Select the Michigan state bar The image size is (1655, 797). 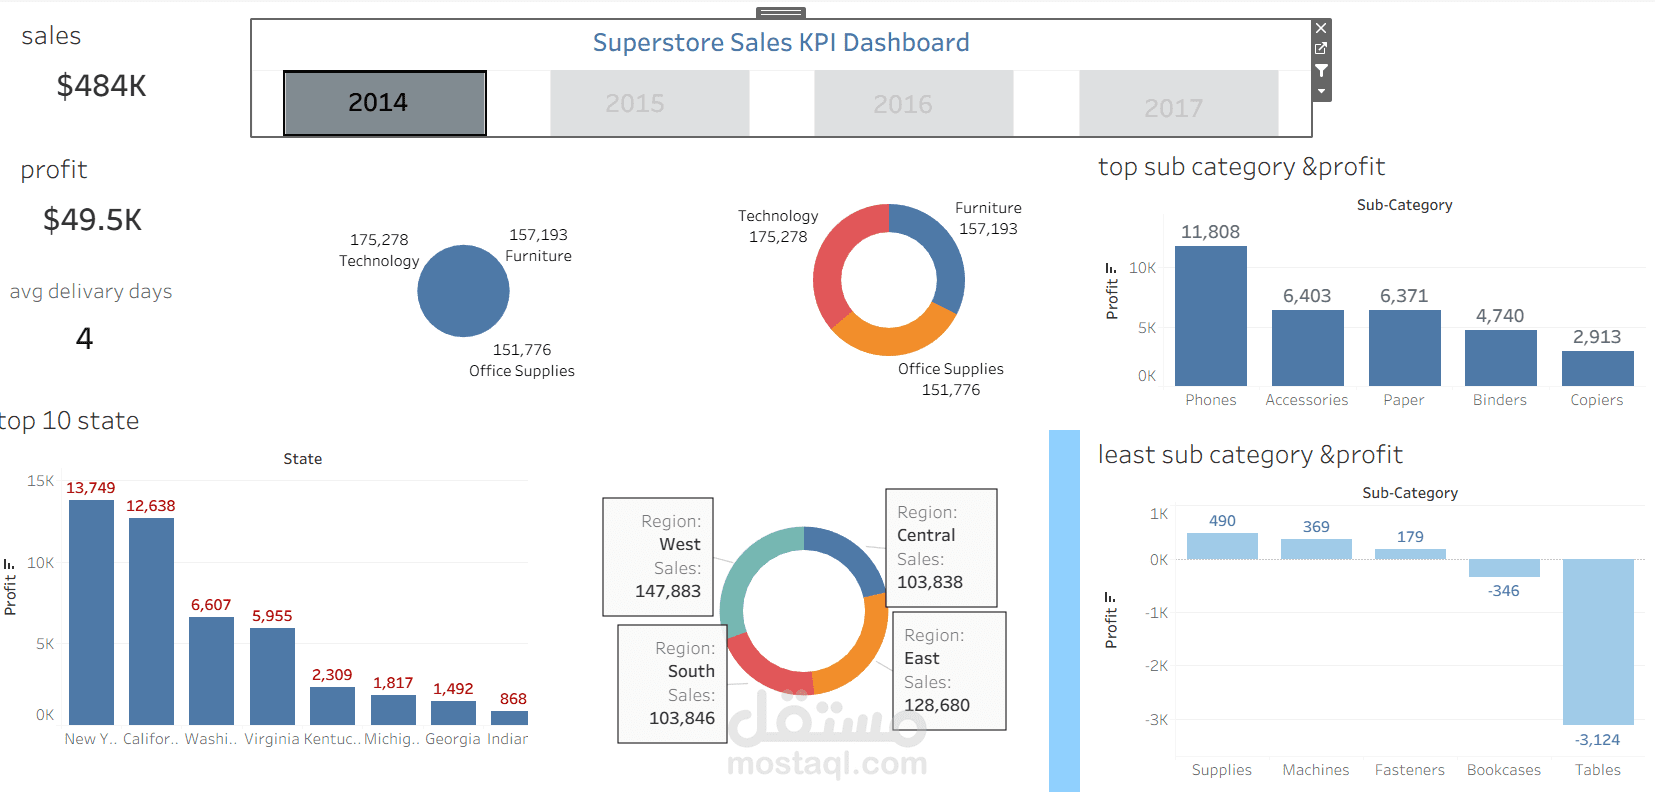coord(393,710)
